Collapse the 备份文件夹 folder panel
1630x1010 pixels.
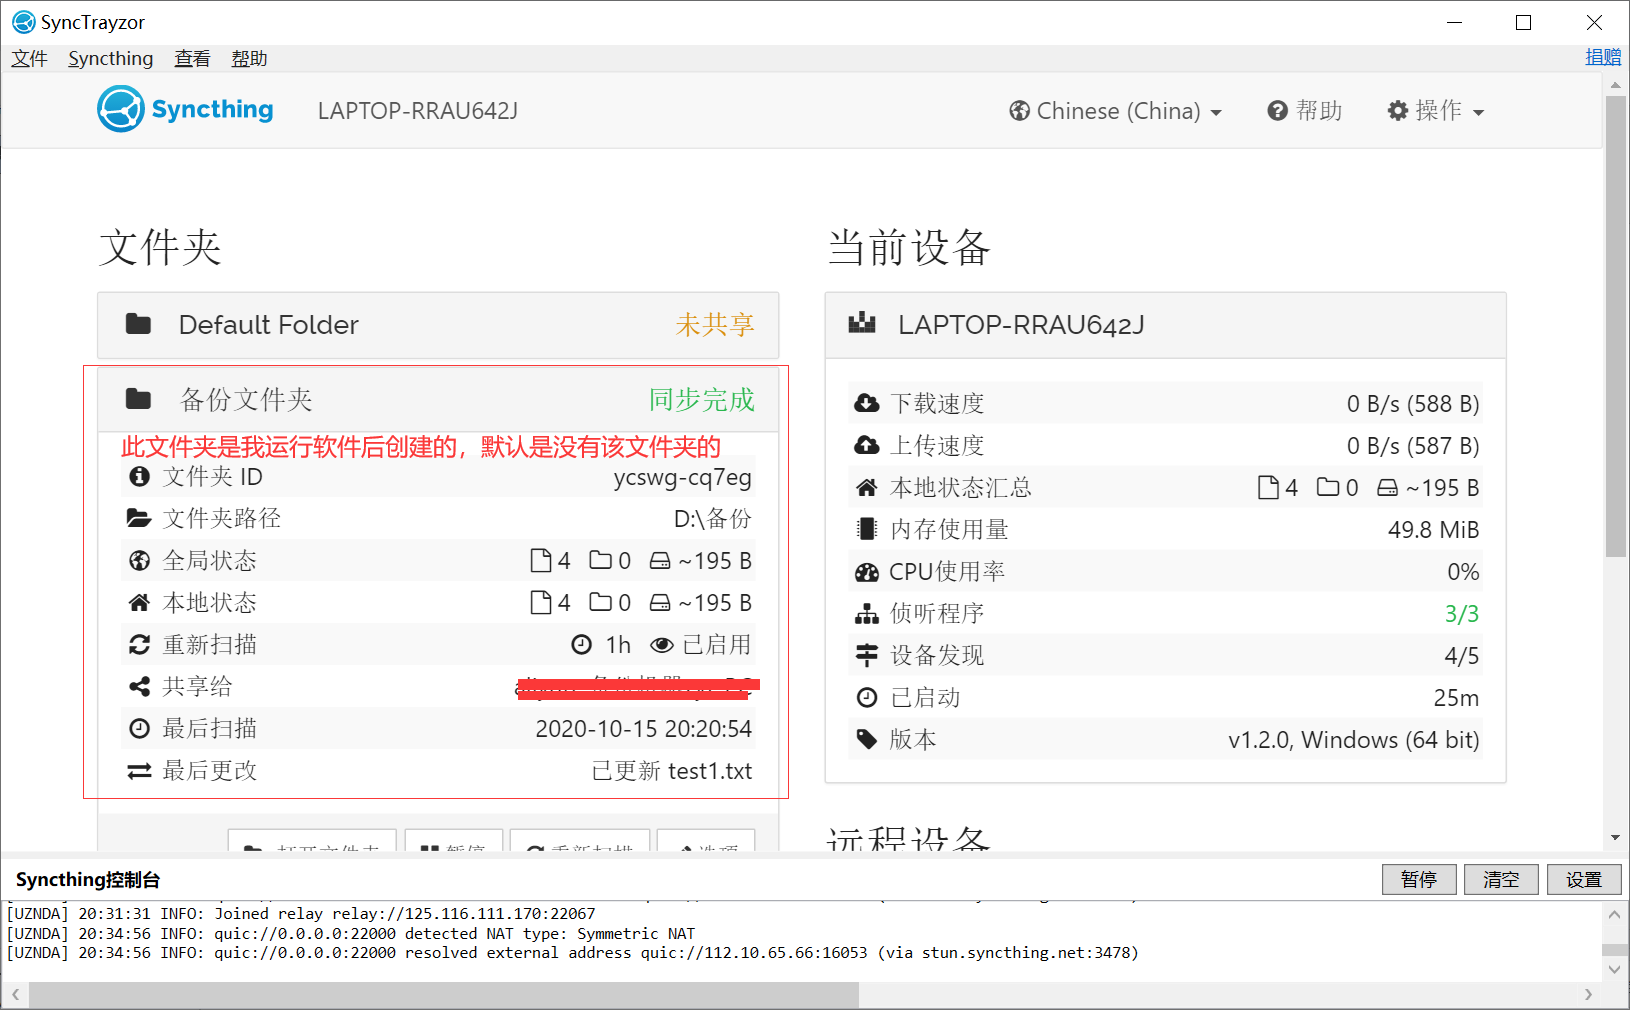[x=438, y=400]
